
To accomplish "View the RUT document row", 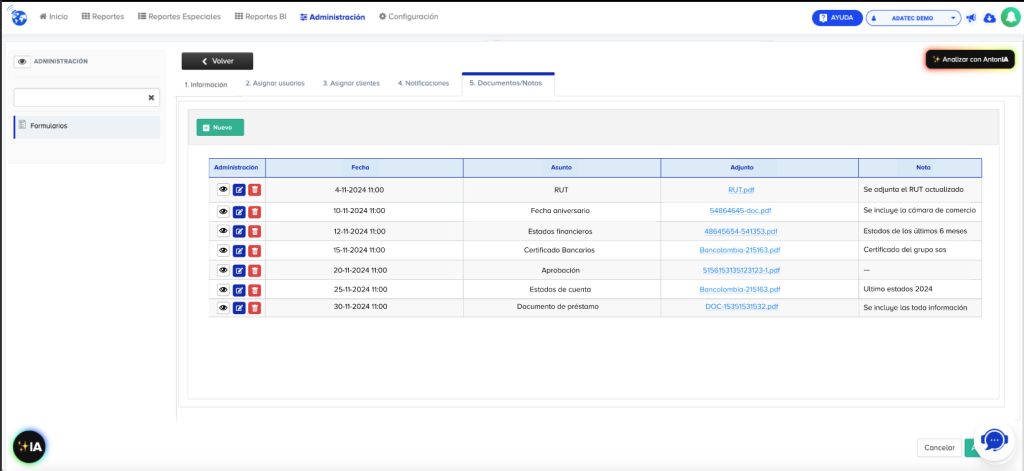I will (223, 189).
